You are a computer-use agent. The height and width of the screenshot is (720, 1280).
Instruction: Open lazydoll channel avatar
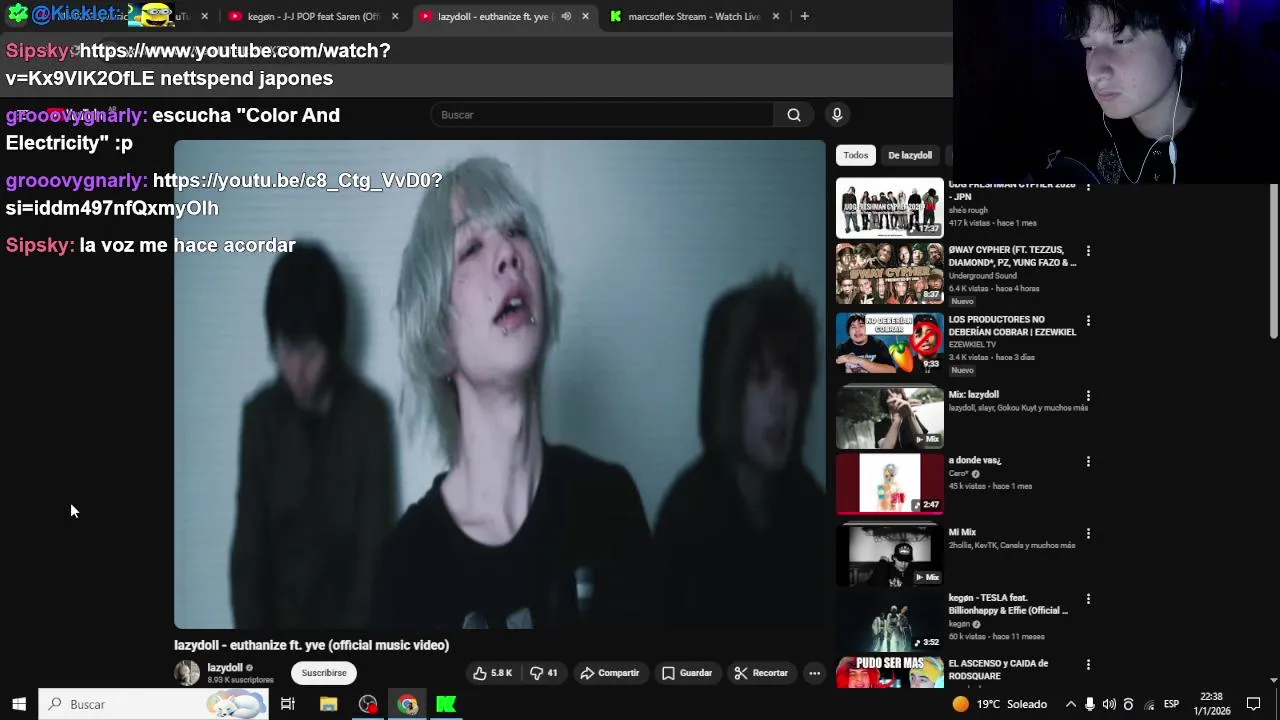(x=187, y=673)
